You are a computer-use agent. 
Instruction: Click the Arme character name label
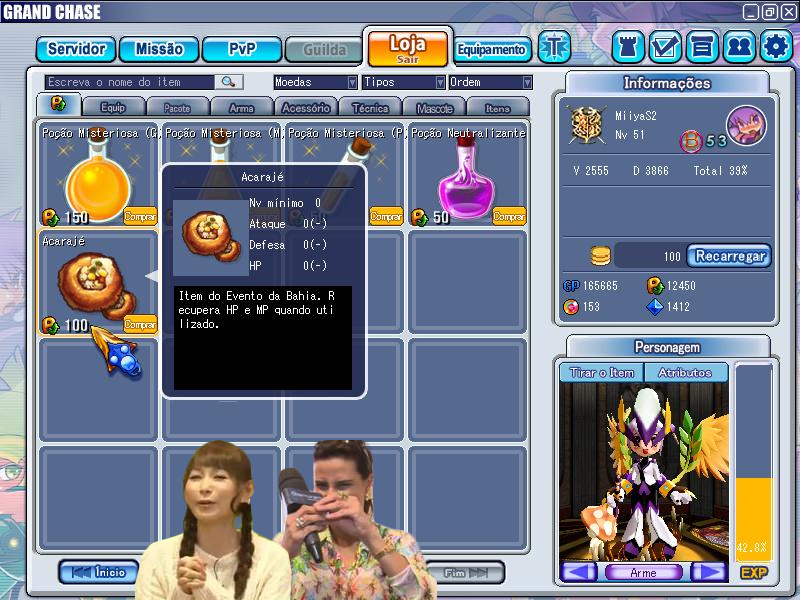(x=644, y=572)
